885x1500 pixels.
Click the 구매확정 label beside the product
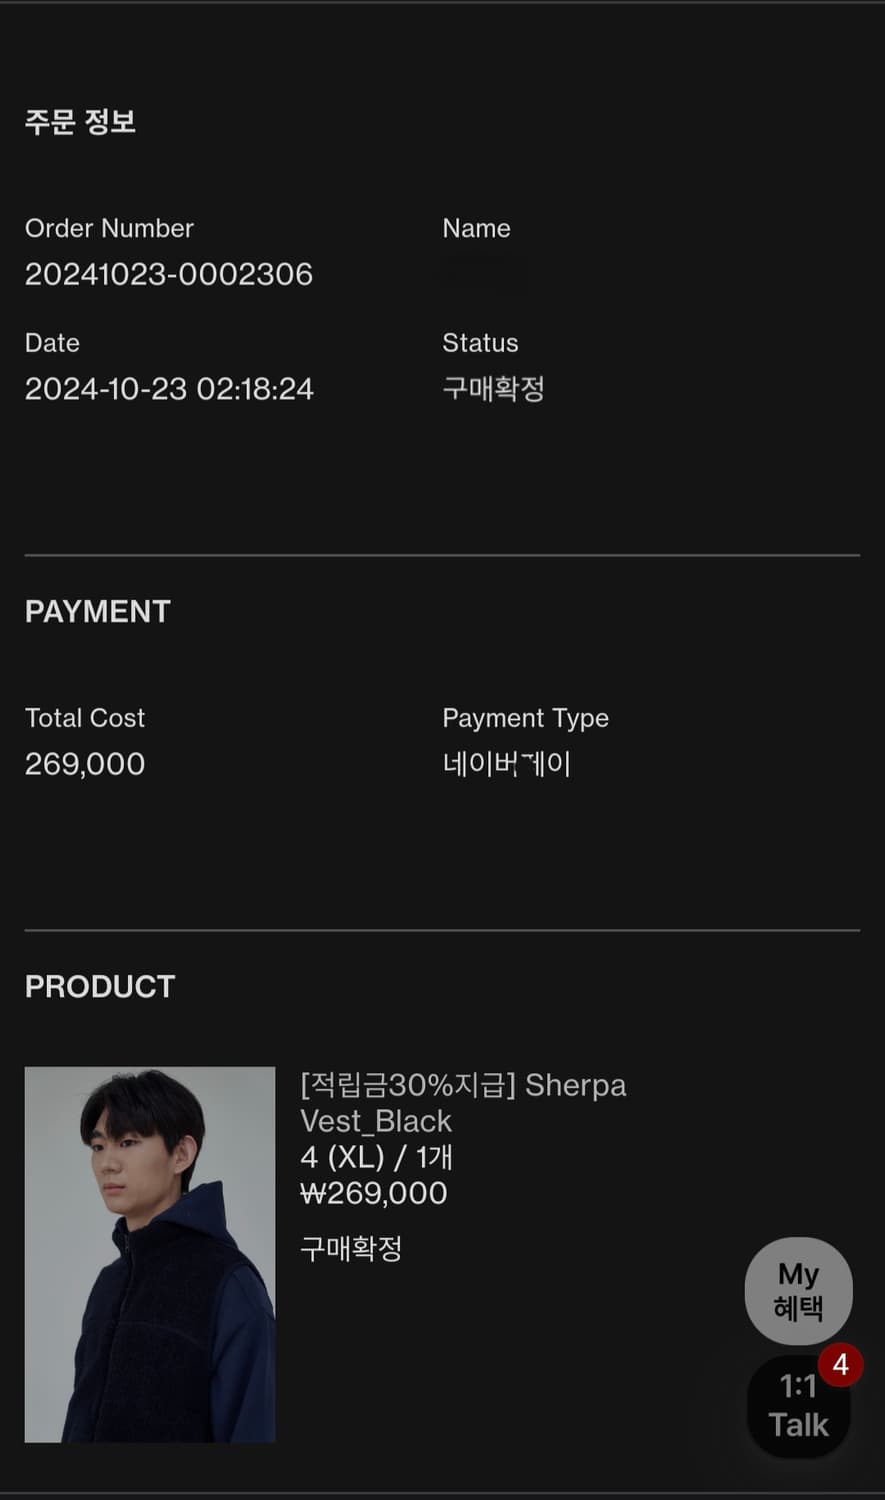(351, 1248)
